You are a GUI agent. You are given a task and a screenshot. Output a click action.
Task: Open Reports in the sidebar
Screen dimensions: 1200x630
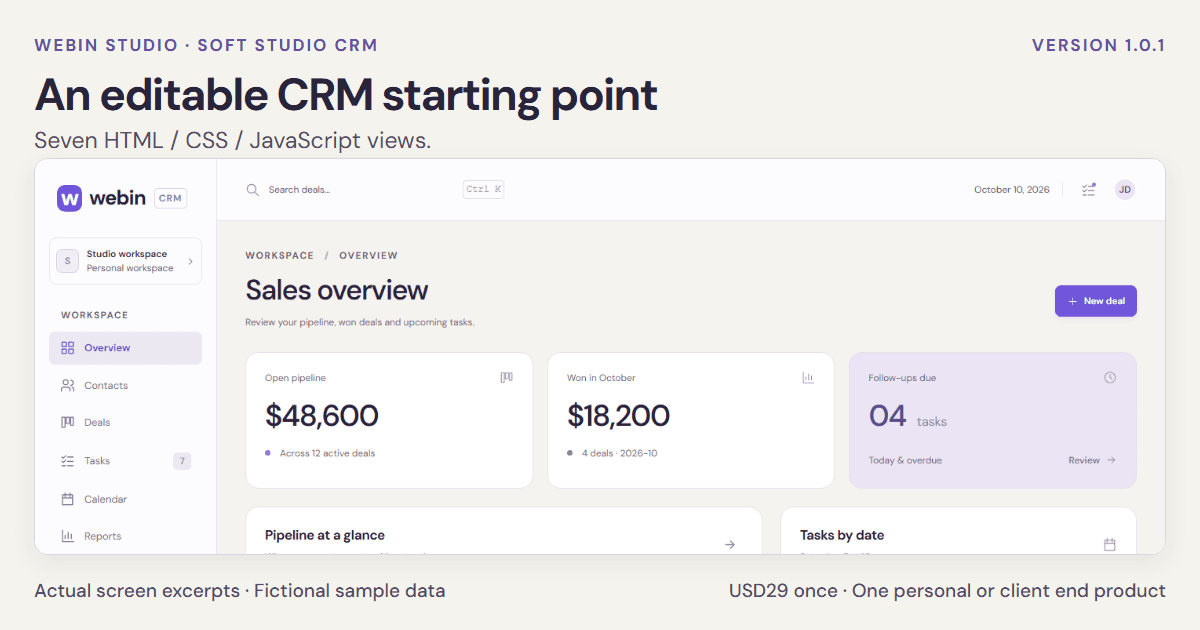[x=125, y=536]
